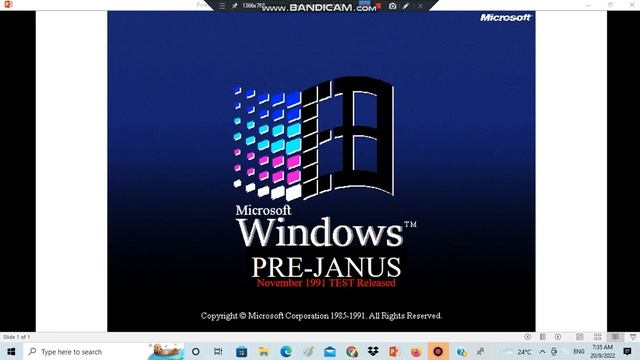
Task: Switch to Slide Sorter view
Action: point(598,337)
